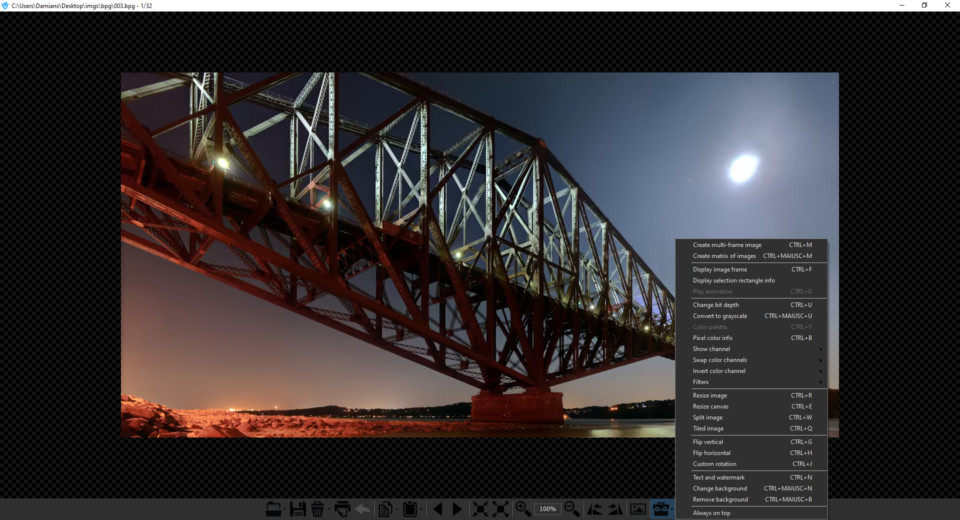960x520 pixels.
Task: Toggle Always on top option
Action: [x=711, y=513]
